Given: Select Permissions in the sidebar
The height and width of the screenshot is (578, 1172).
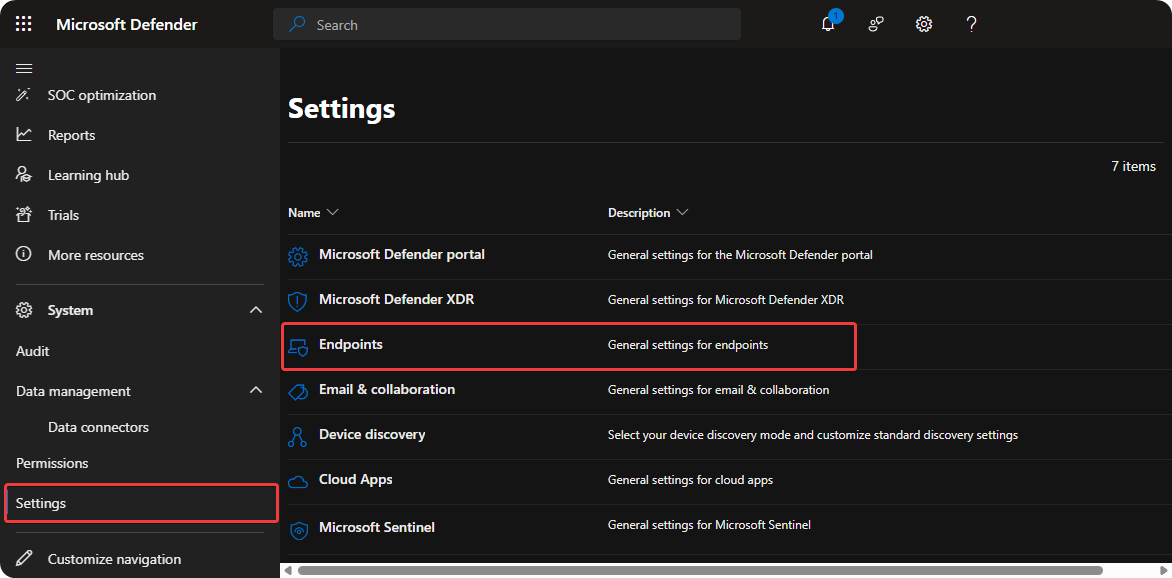Looking at the screenshot, I should [x=52, y=463].
